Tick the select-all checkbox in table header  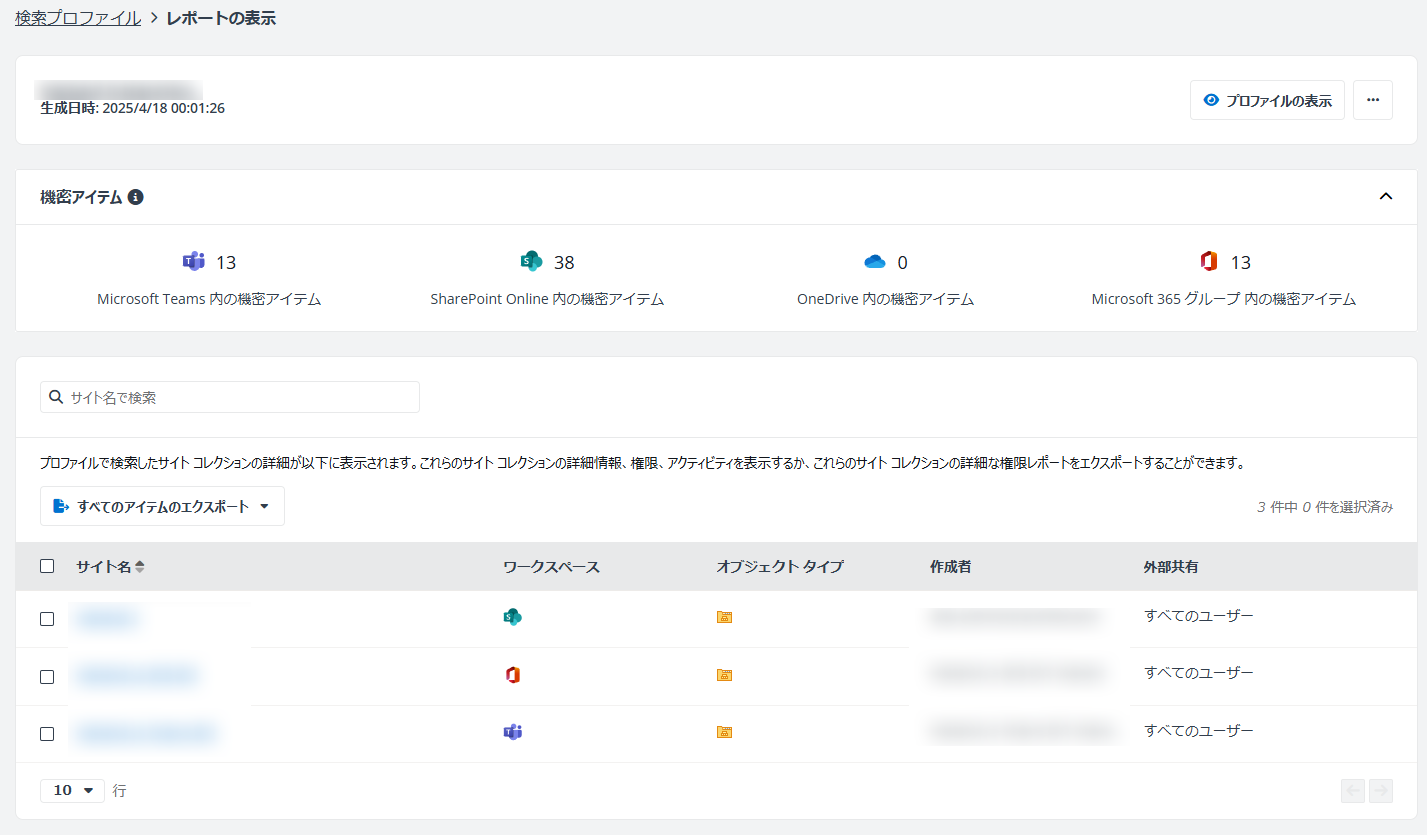[x=47, y=566]
